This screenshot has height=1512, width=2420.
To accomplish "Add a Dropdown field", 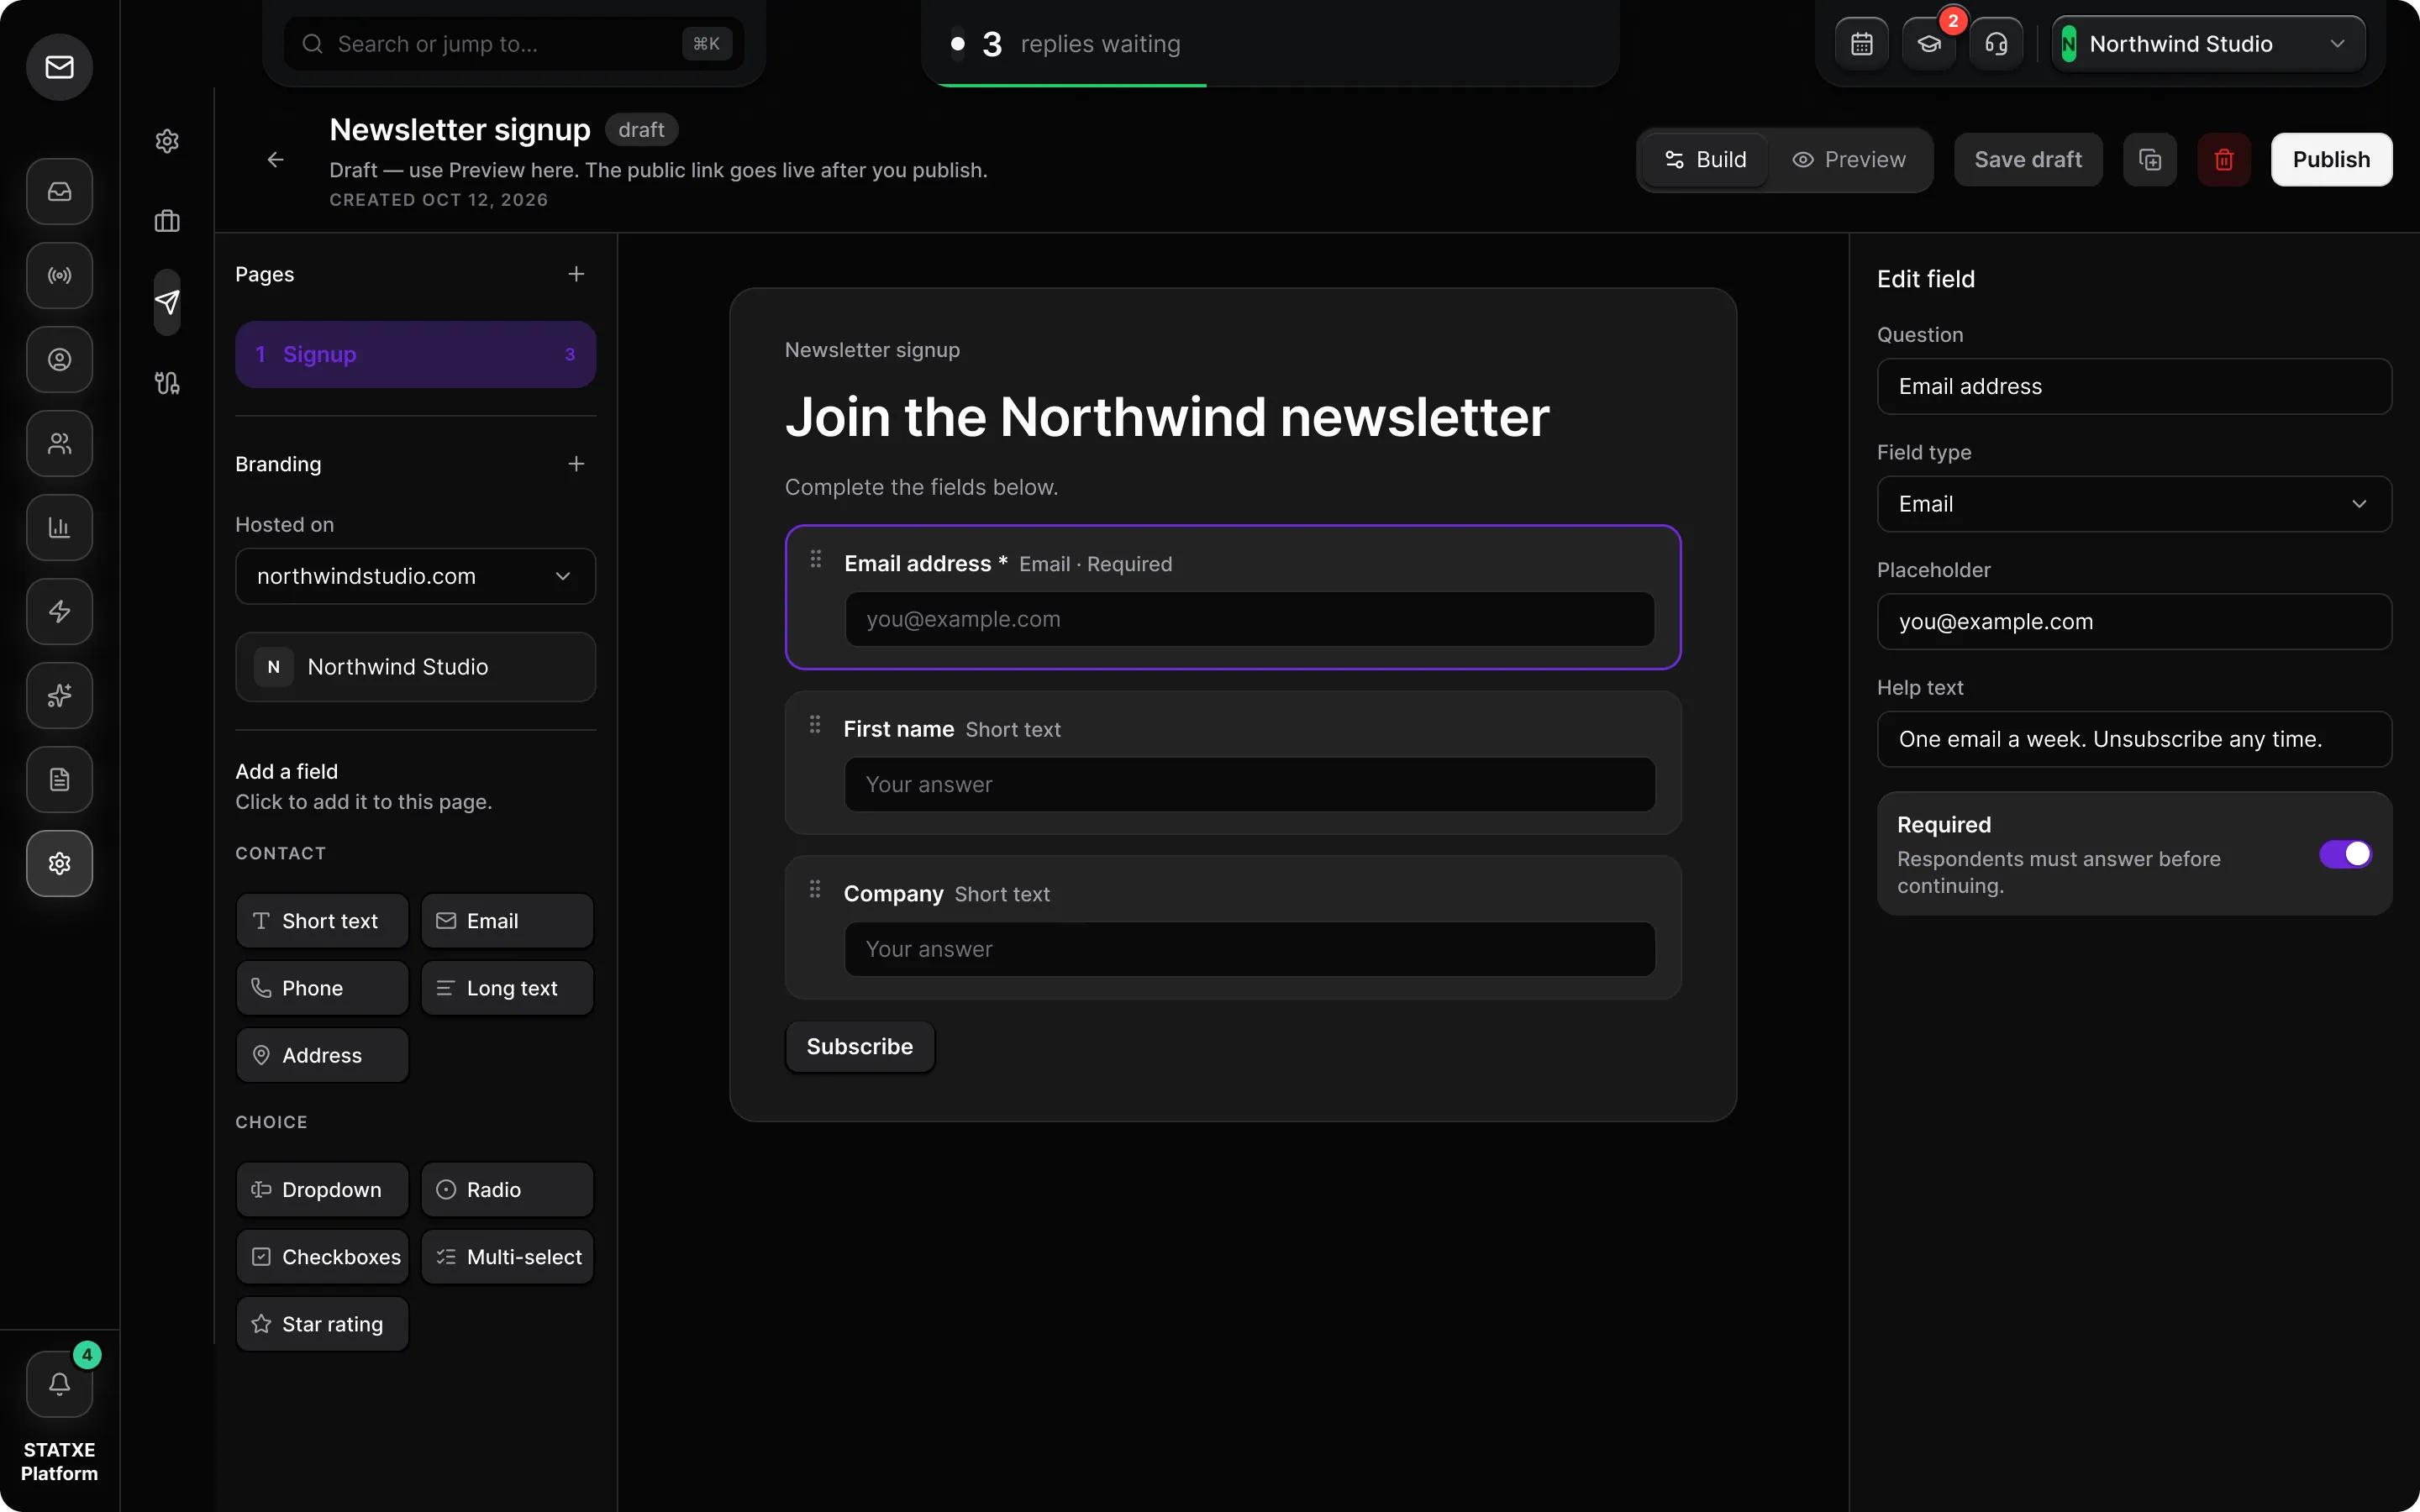I will click(322, 1190).
